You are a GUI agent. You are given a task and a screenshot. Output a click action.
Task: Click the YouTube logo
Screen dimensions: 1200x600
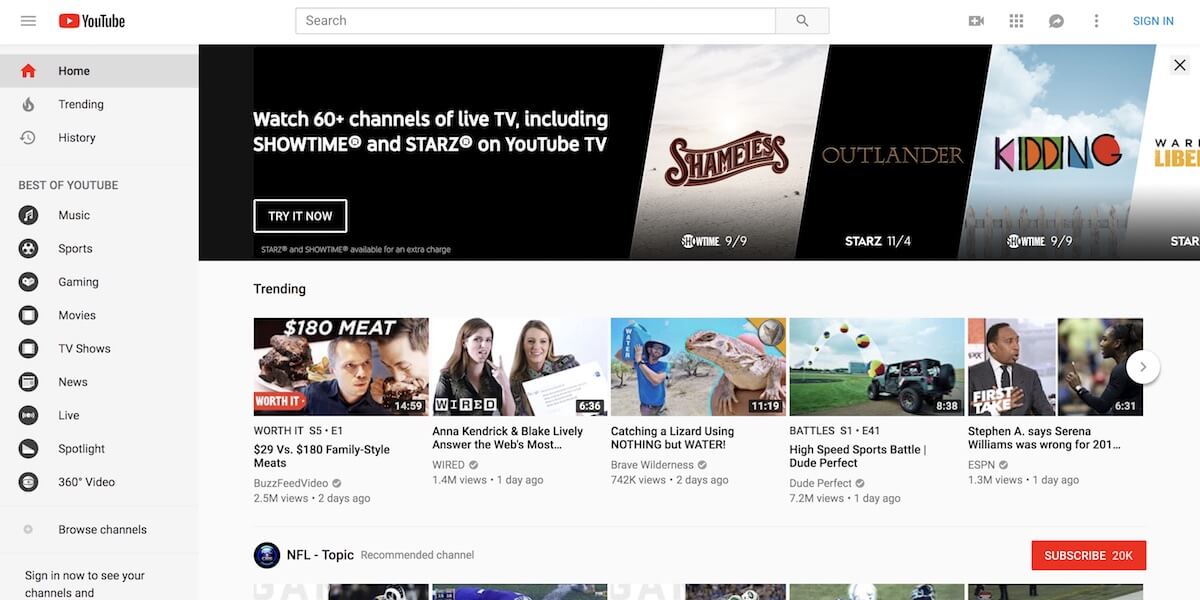92,21
